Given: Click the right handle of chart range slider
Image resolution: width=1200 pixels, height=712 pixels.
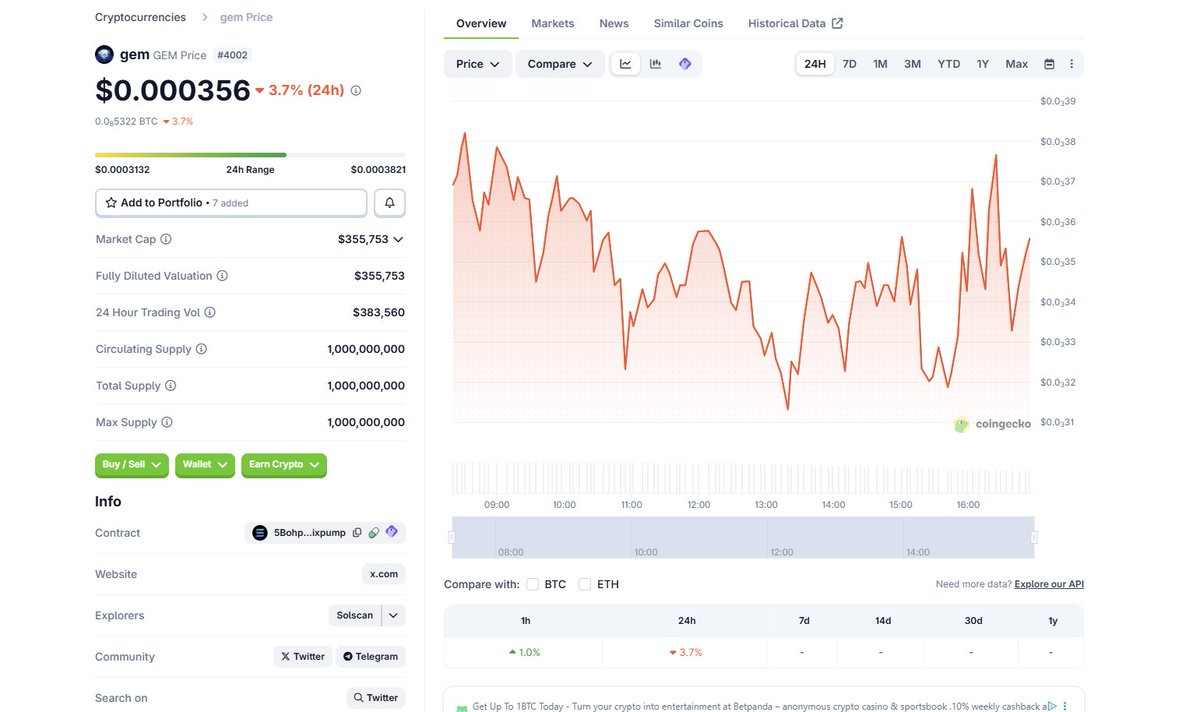Looking at the screenshot, I should click(x=1034, y=537).
